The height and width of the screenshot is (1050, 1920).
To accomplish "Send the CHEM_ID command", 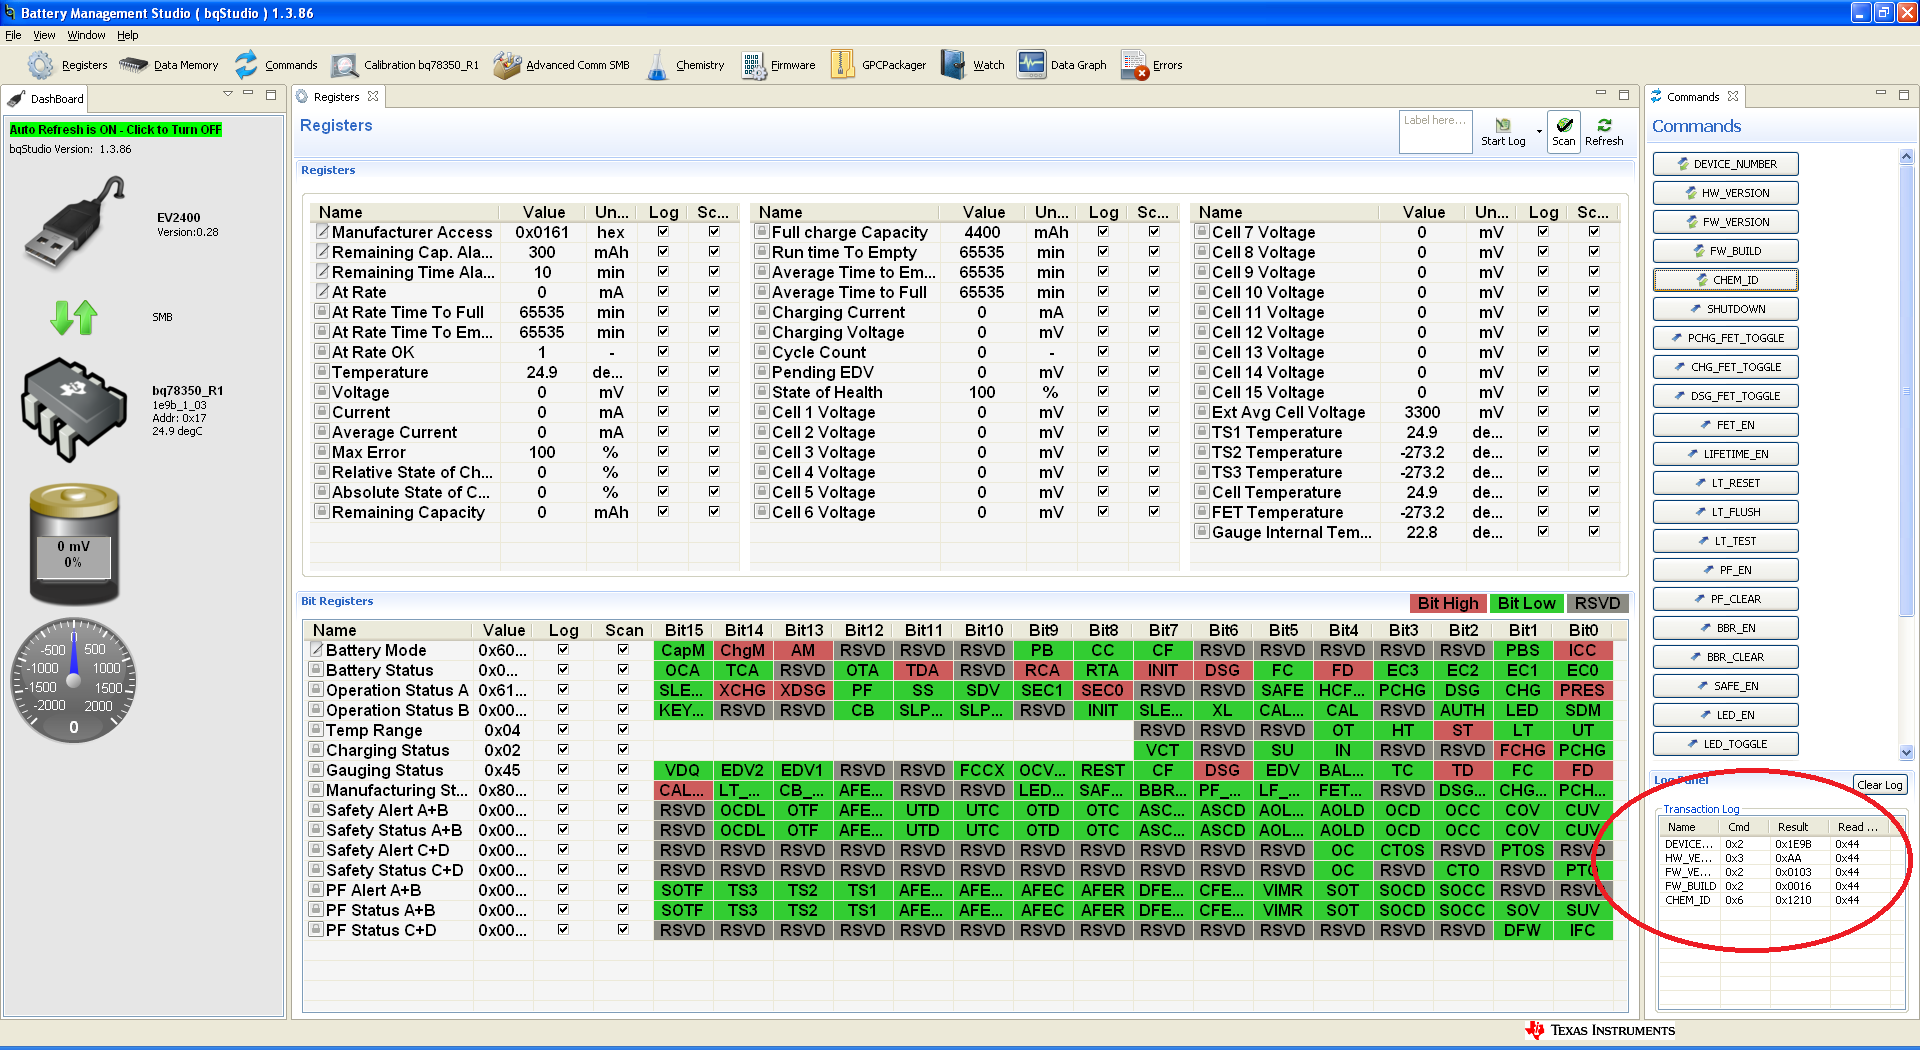I will [1725, 280].
